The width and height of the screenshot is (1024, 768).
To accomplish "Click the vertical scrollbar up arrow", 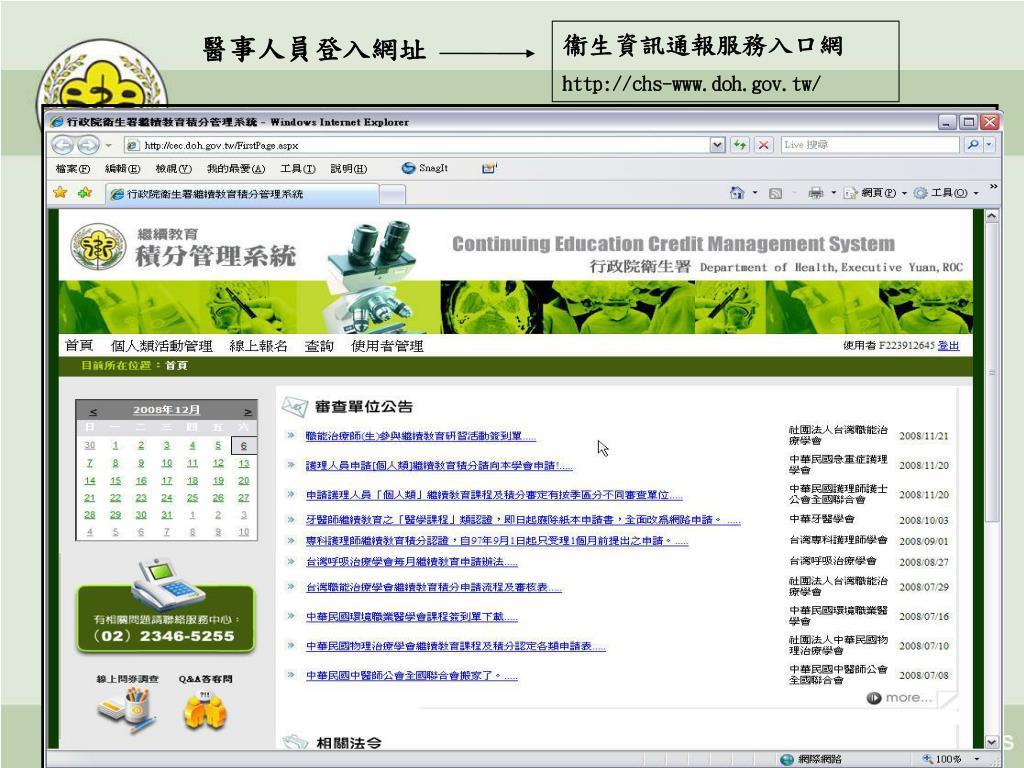I will click(991, 216).
